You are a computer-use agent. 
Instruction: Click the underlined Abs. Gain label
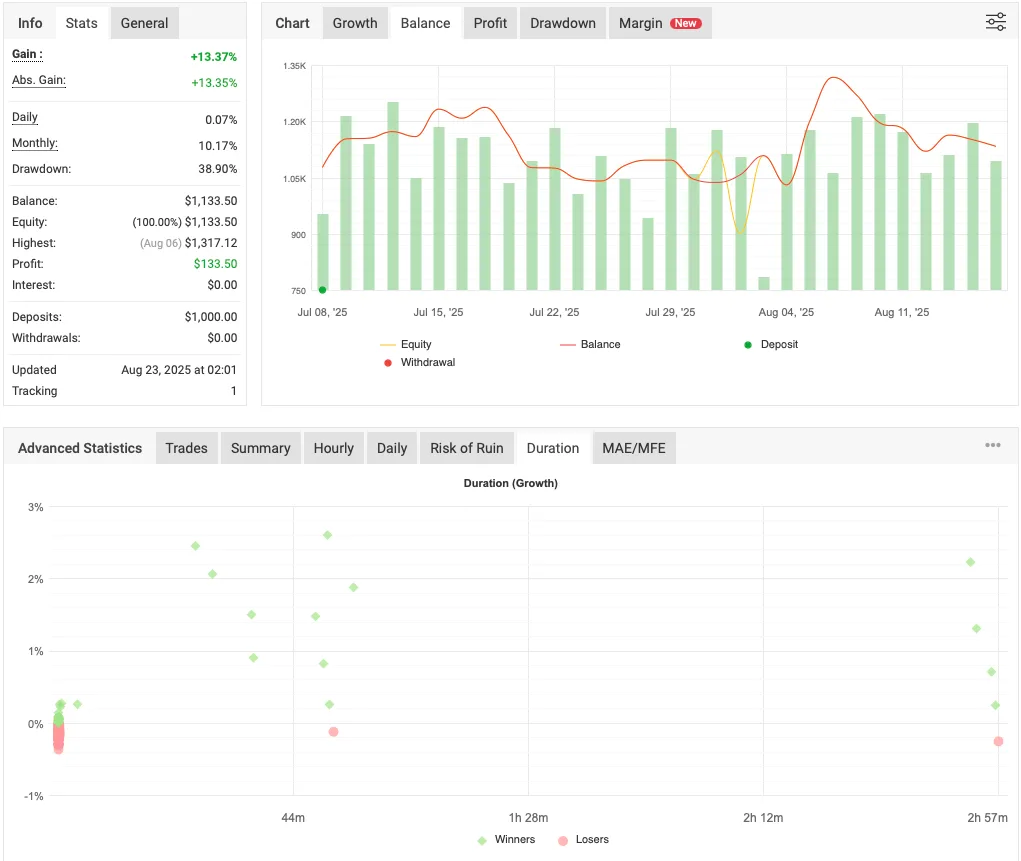click(38, 80)
